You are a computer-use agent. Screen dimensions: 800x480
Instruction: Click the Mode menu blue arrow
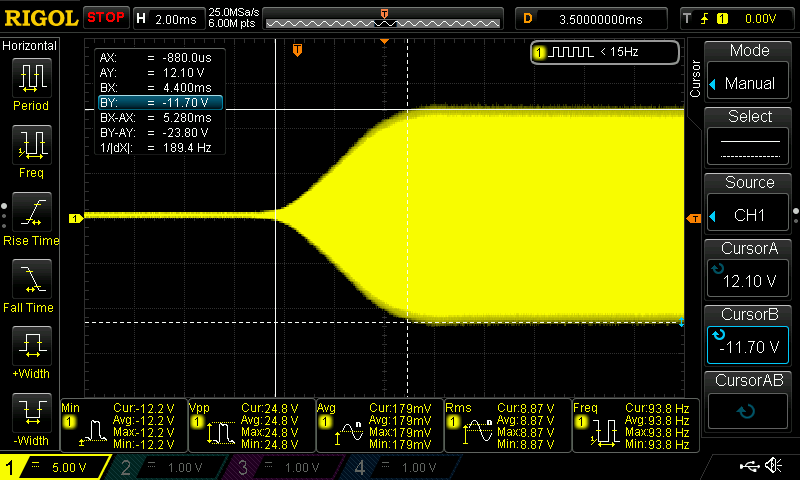[x=713, y=84]
